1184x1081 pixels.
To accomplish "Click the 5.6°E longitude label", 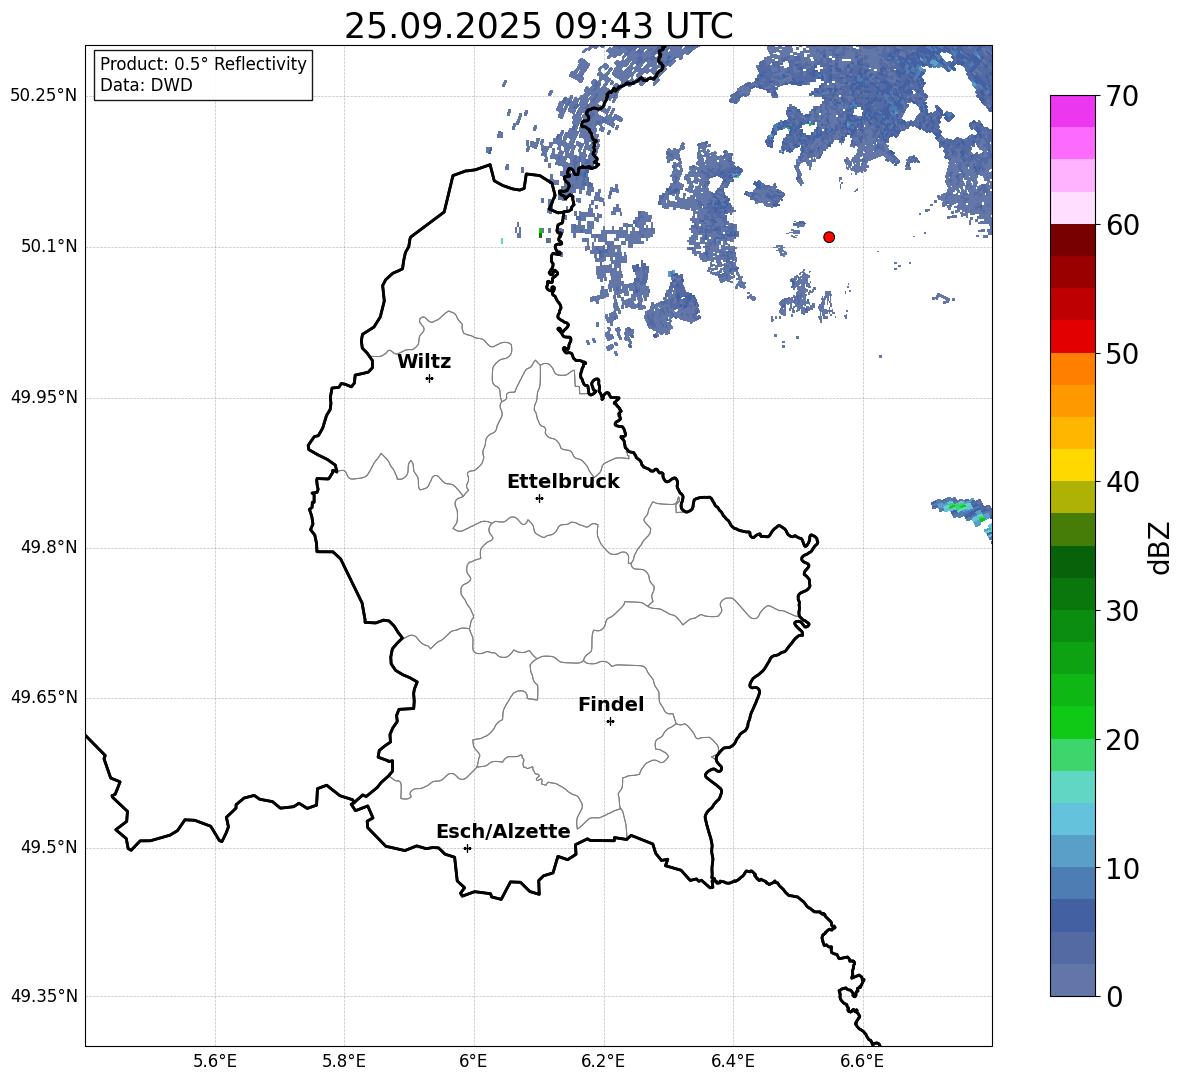I will (215, 1061).
